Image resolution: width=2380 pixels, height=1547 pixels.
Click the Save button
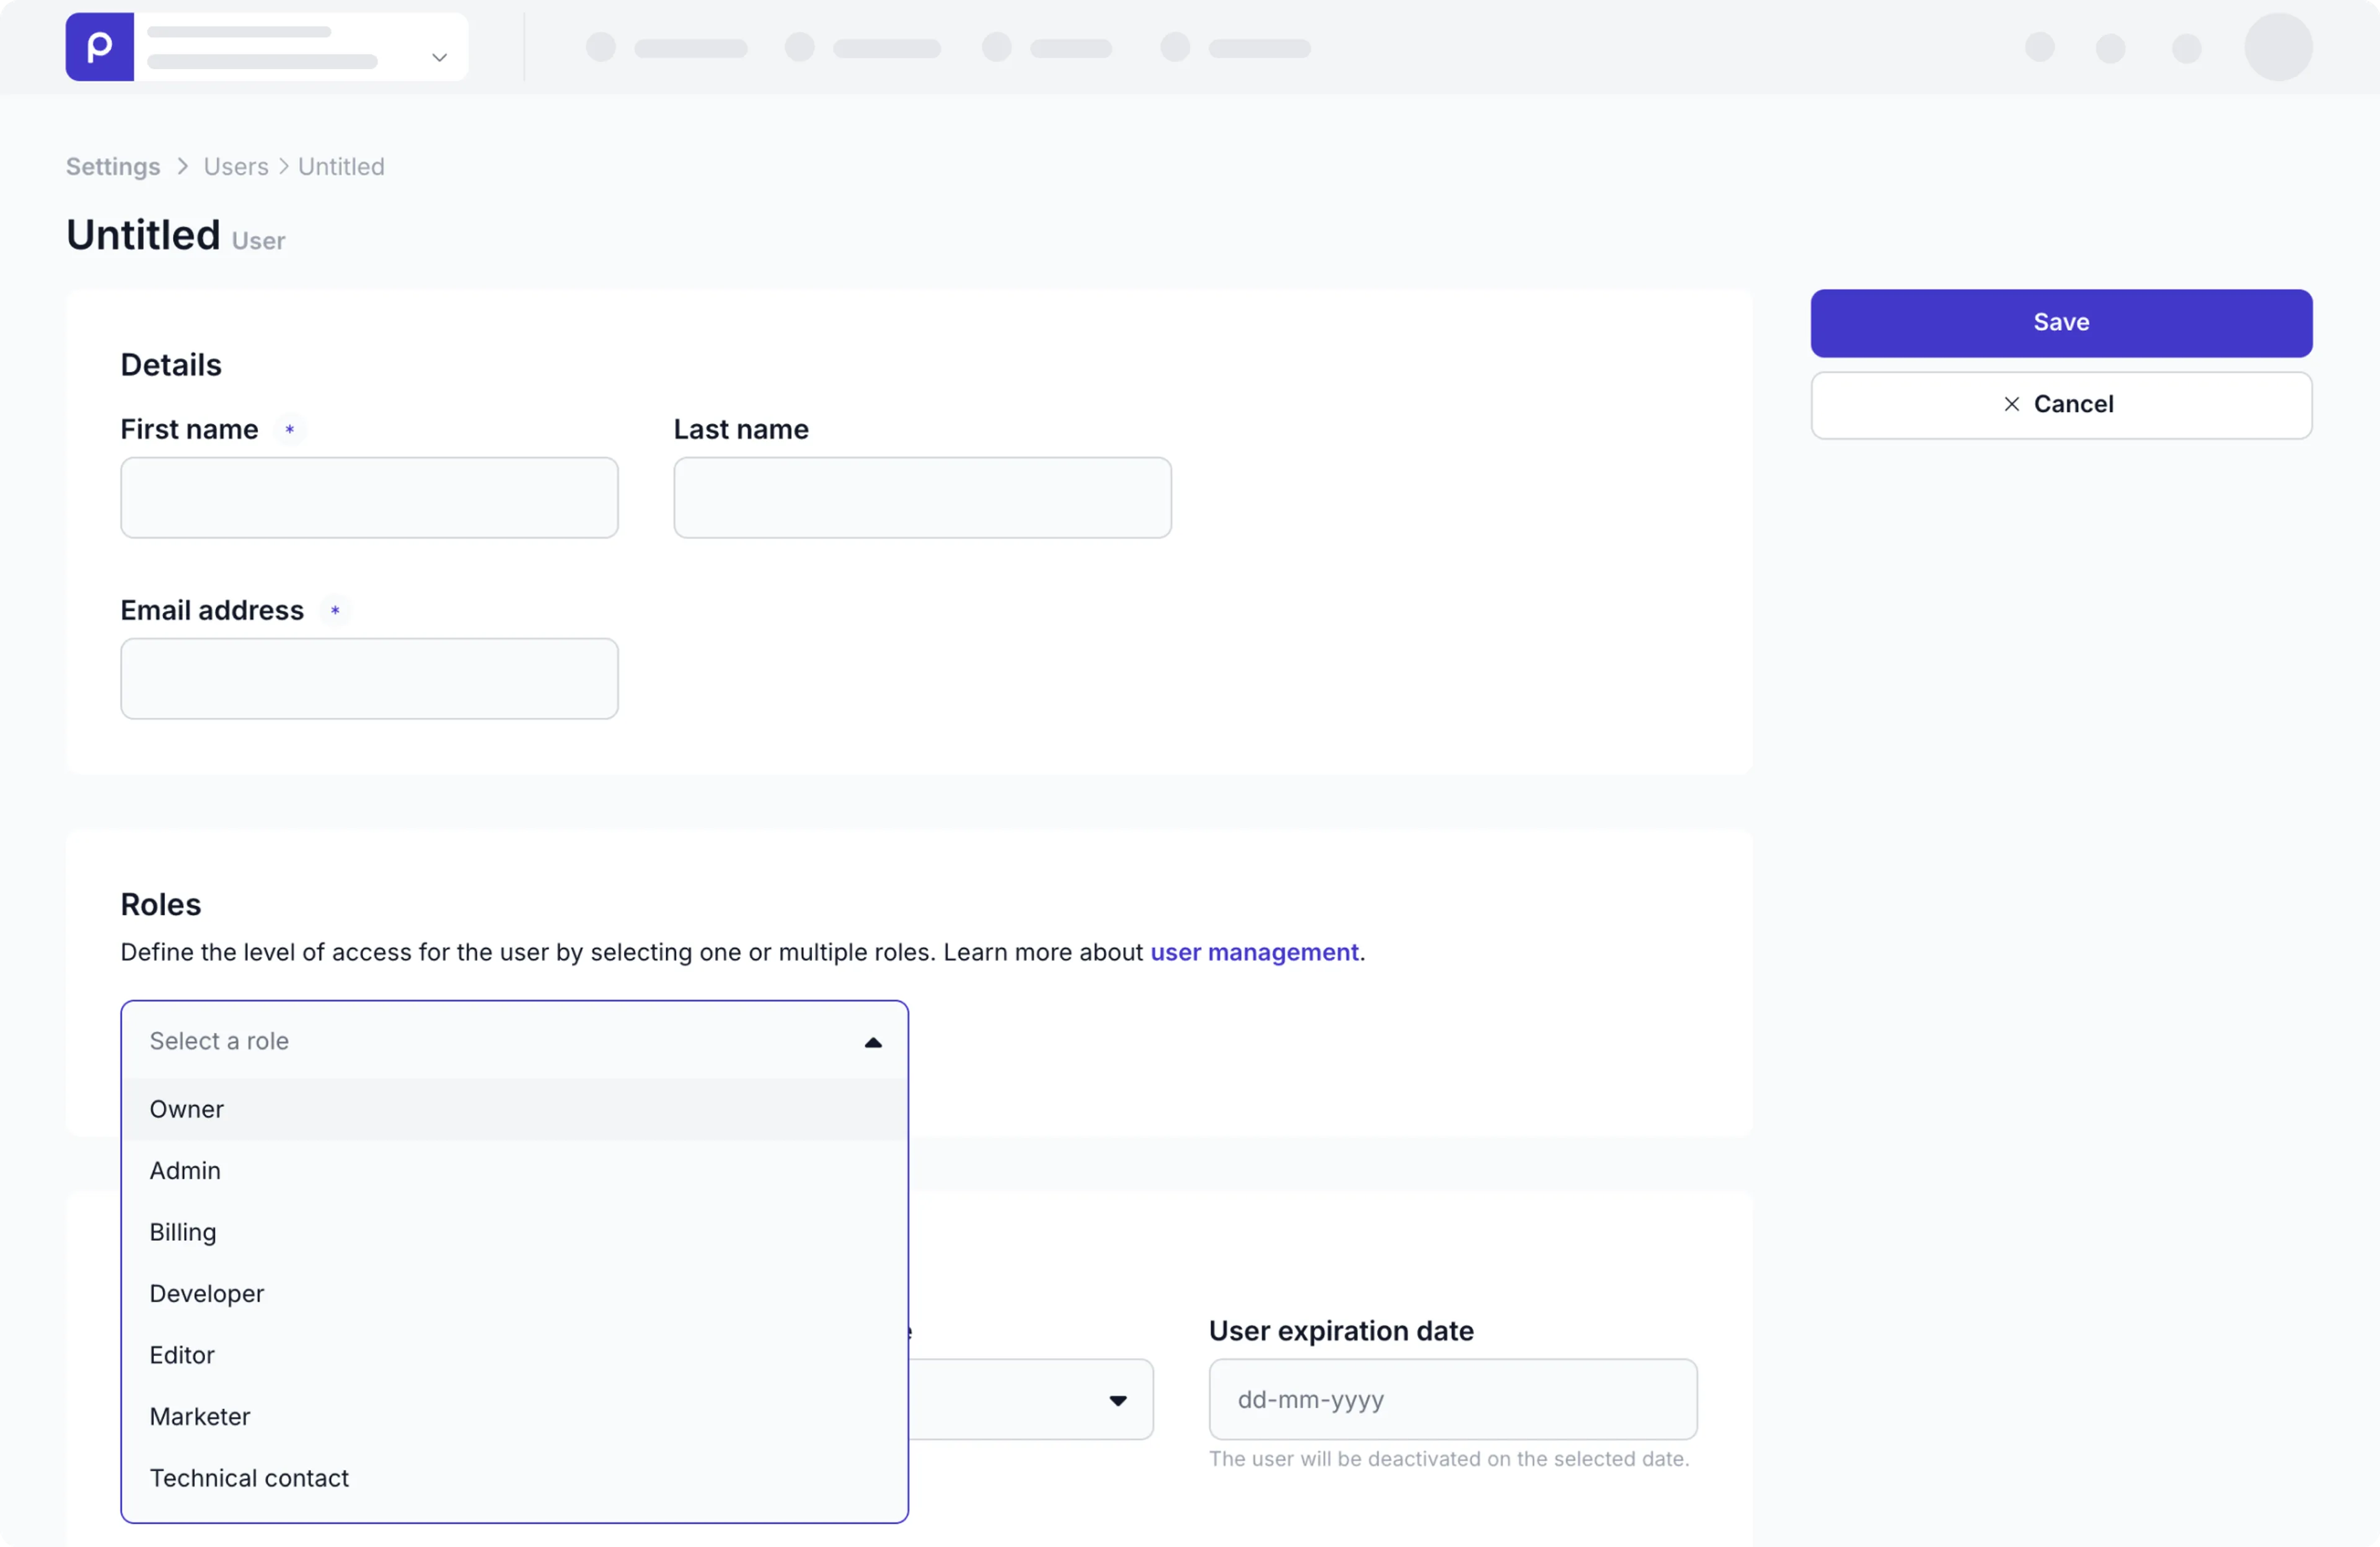coord(2060,322)
